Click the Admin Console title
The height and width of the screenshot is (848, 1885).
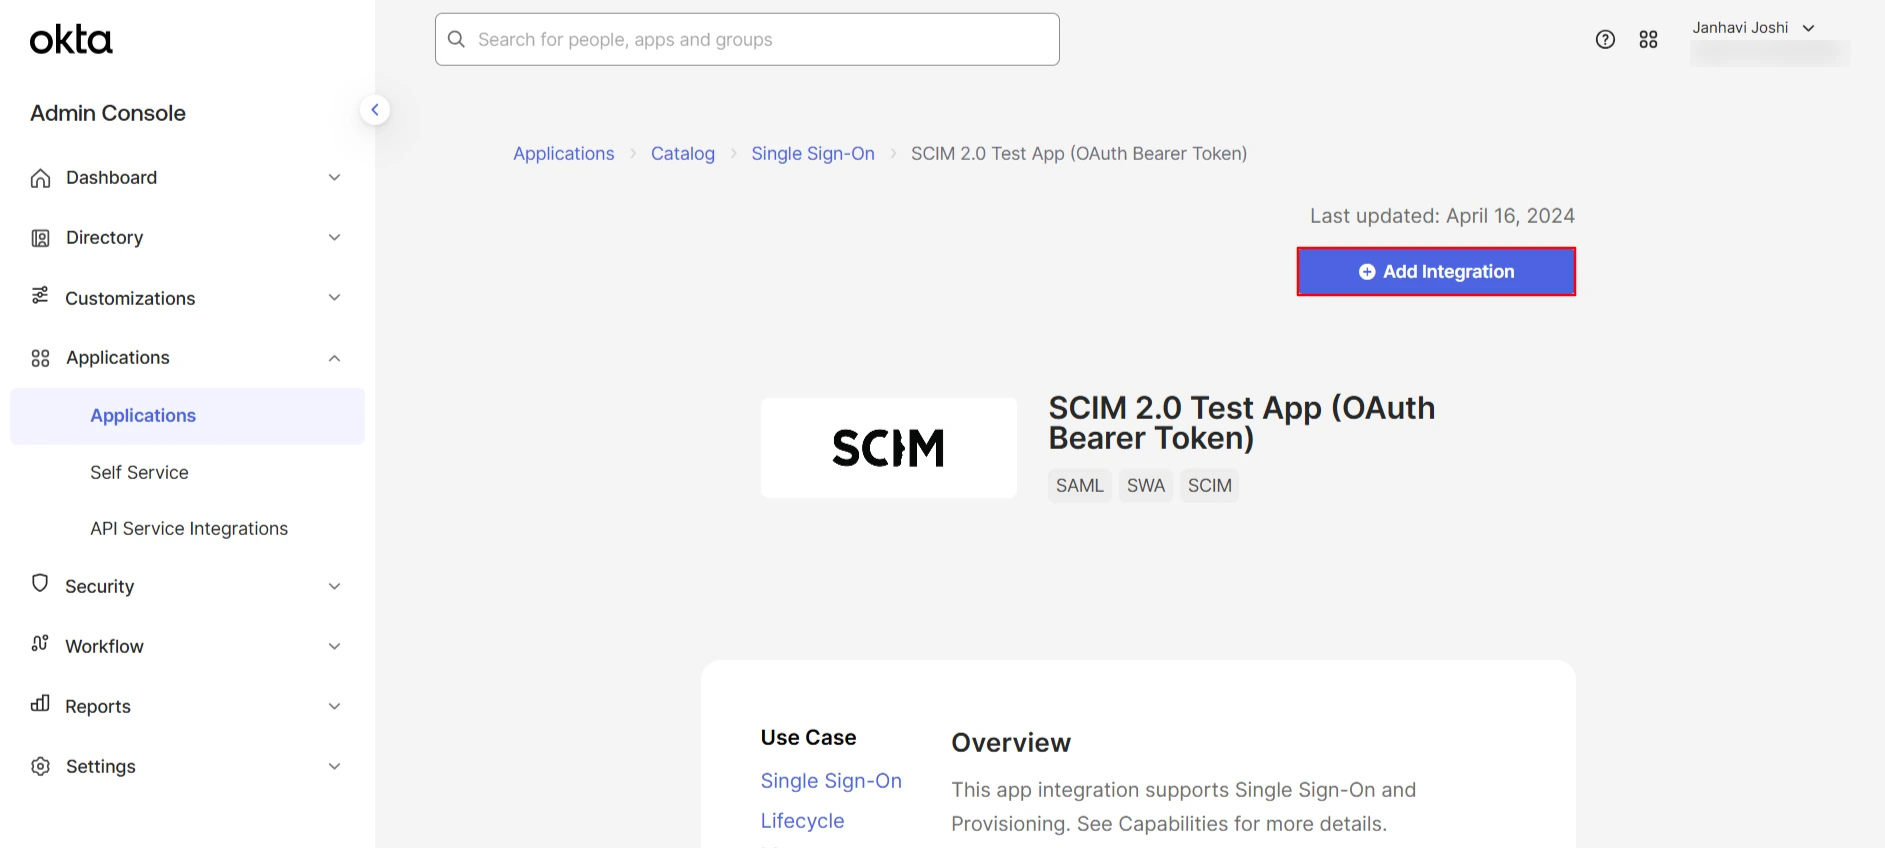[108, 113]
